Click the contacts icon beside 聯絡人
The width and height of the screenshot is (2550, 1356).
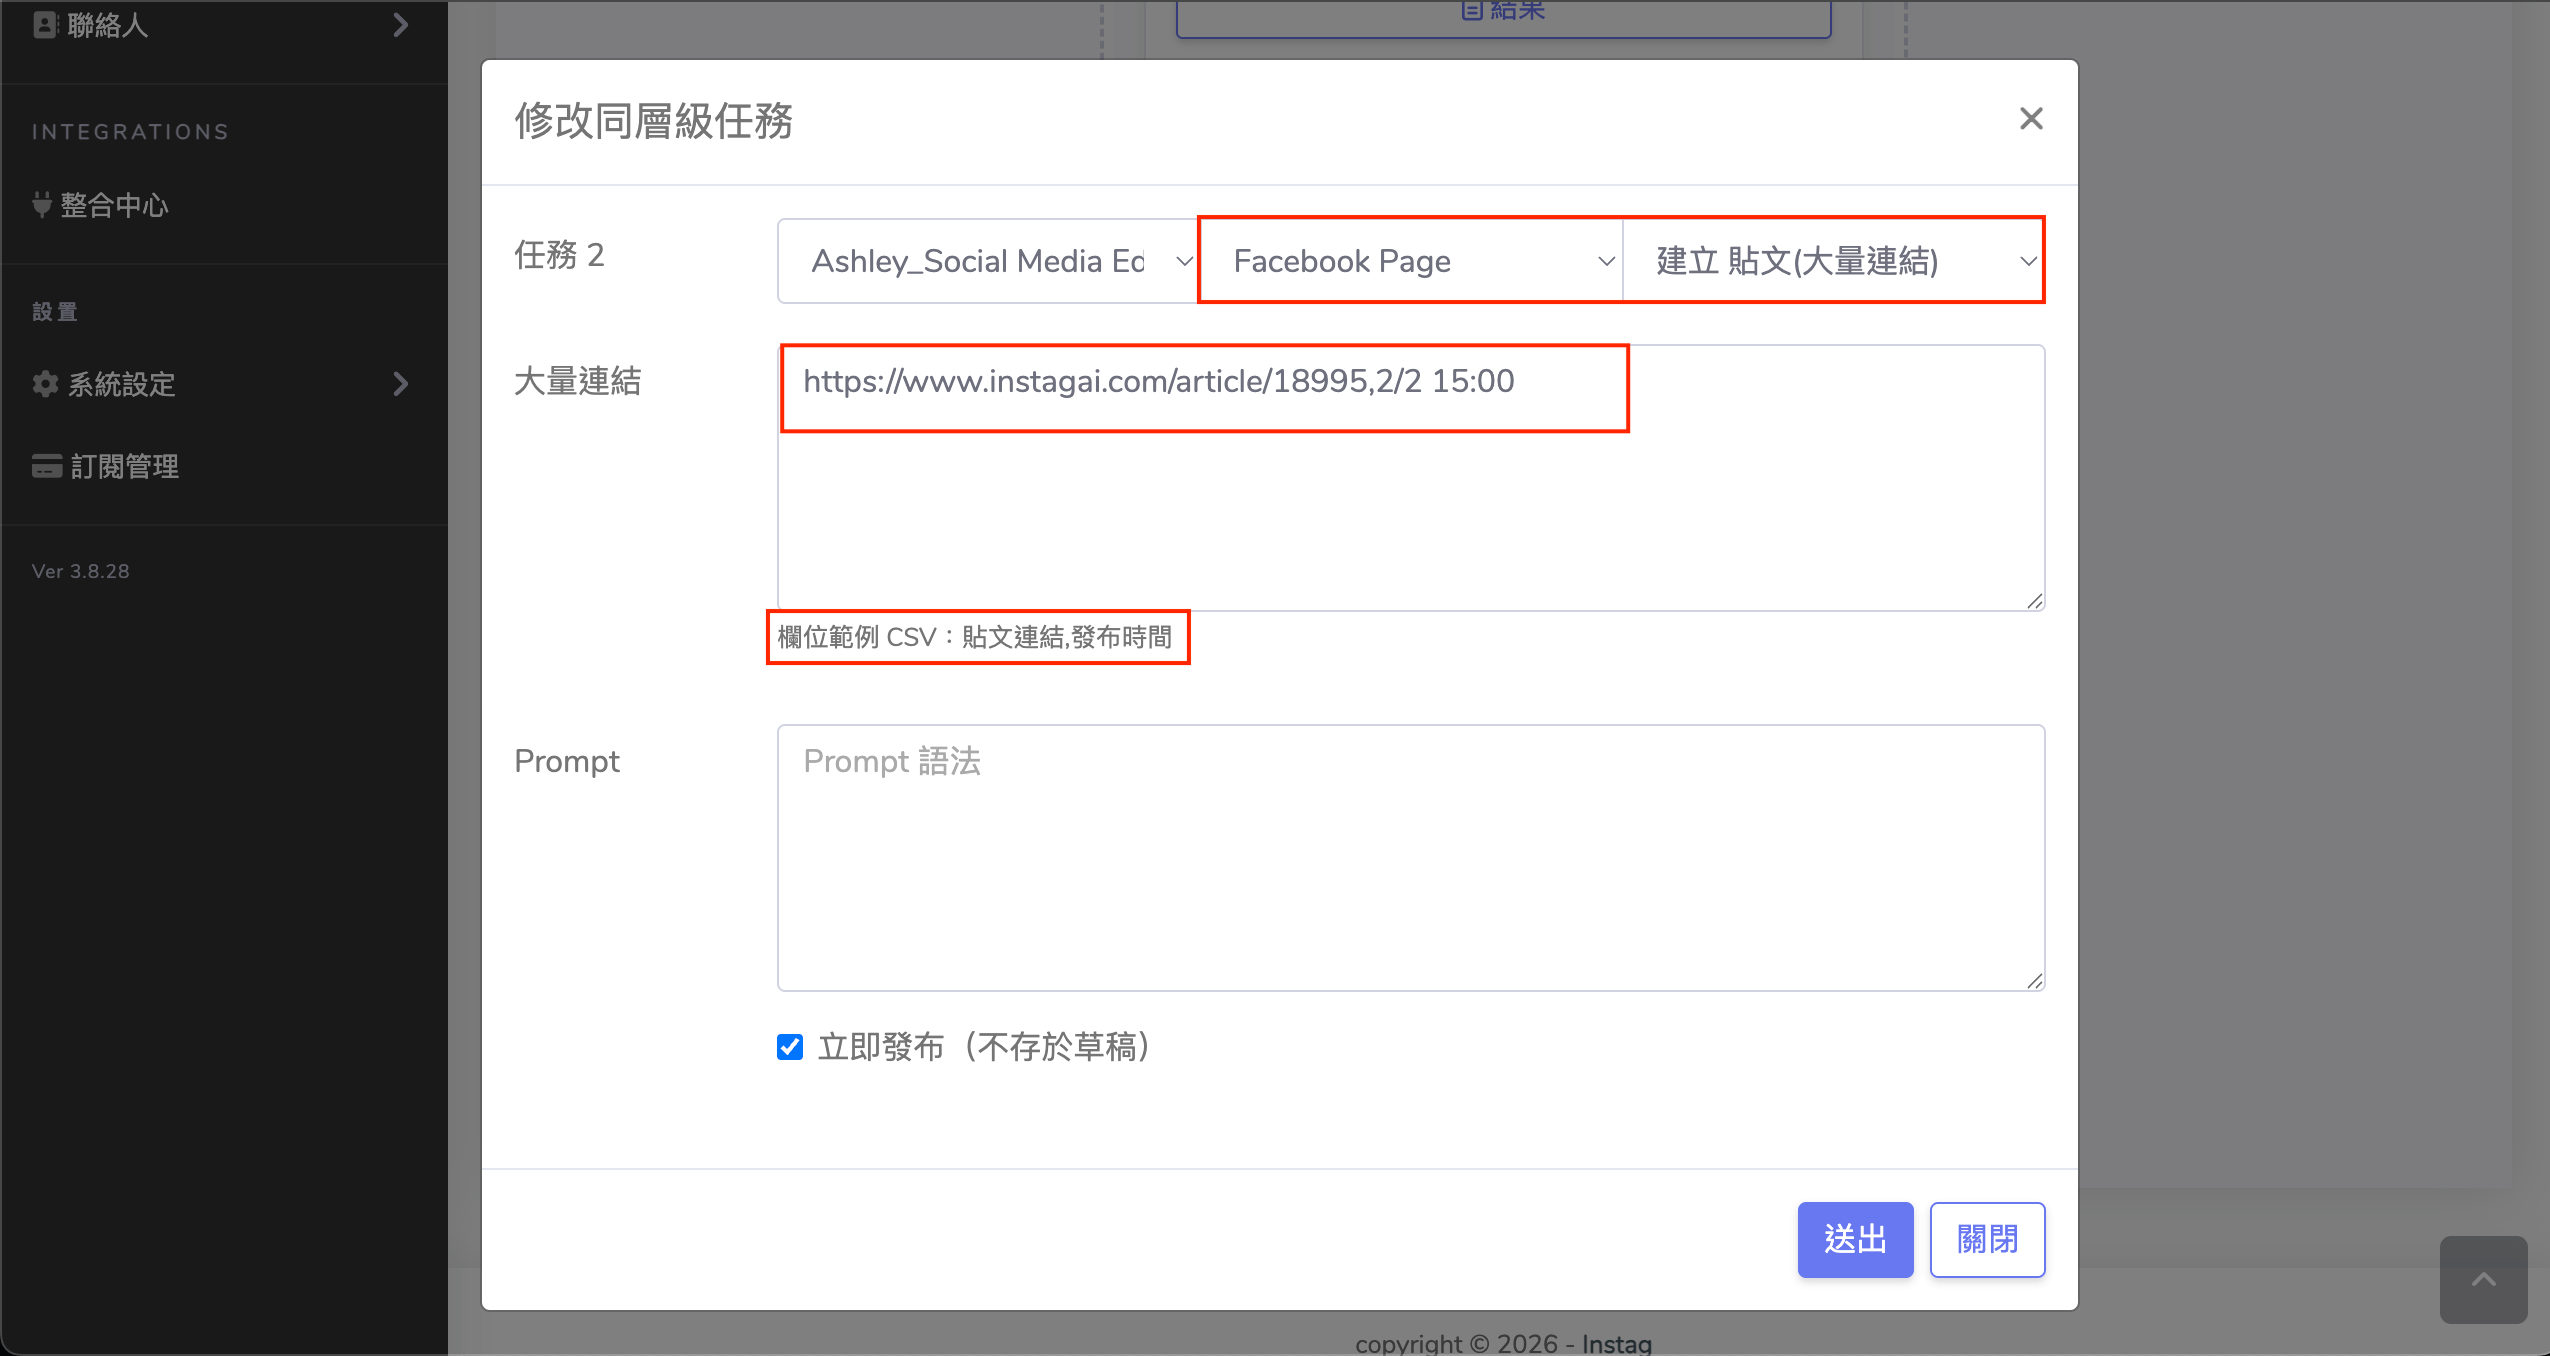45,25
